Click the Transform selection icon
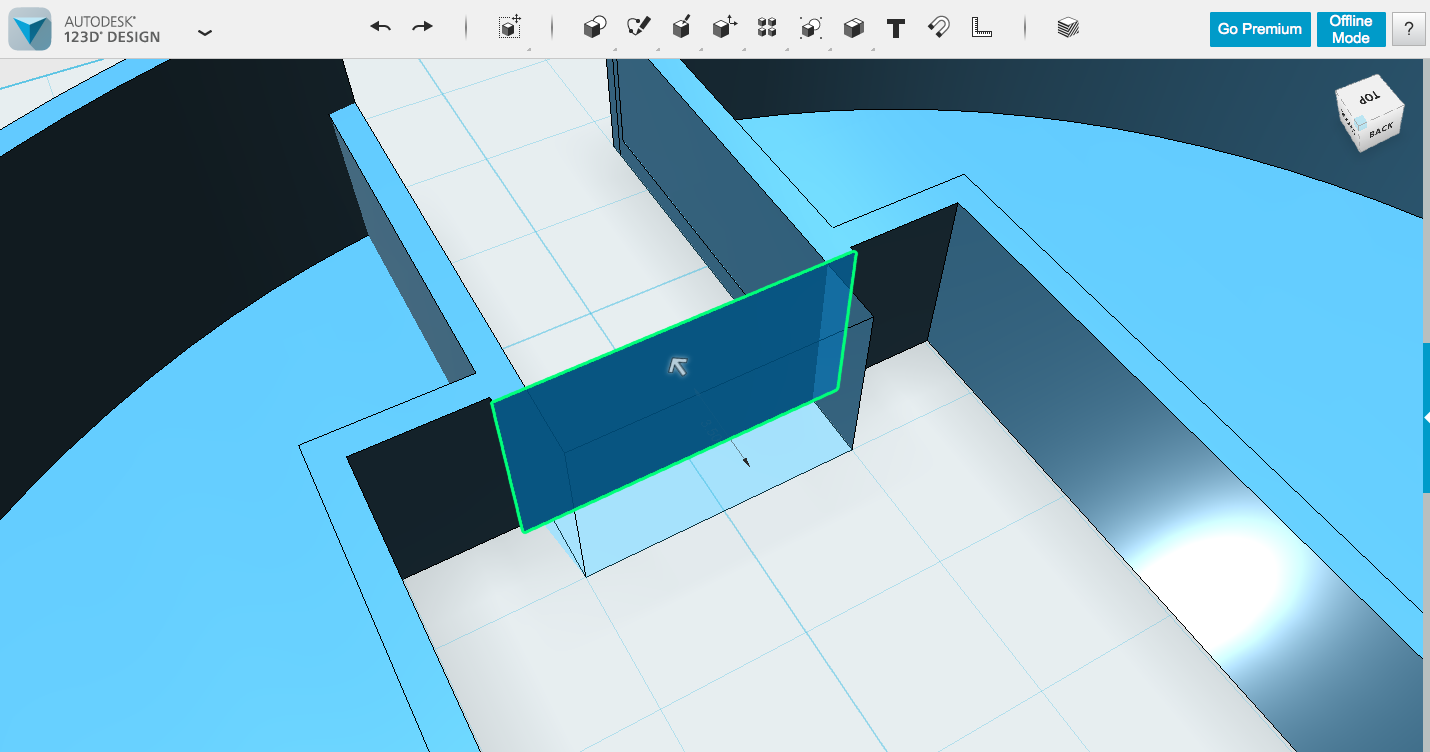The image size is (1430, 752). click(509, 28)
